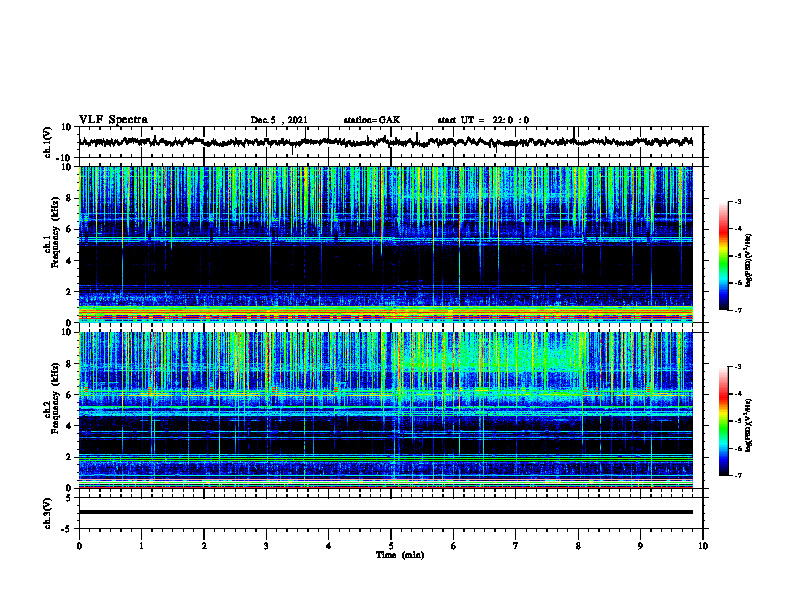Click the 'start UT = 22: 0 : 0' text
The height and width of the screenshot is (612, 792).
483,120
